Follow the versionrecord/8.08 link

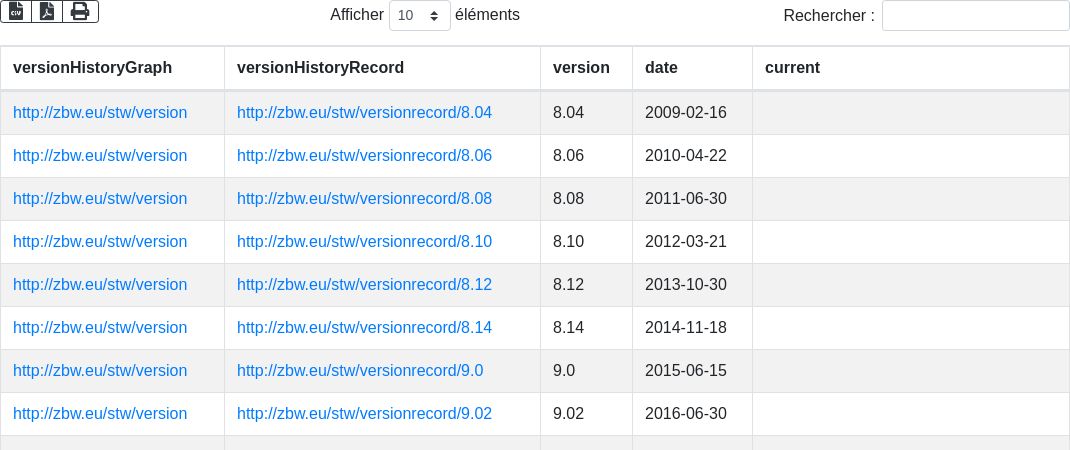[x=364, y=199]
